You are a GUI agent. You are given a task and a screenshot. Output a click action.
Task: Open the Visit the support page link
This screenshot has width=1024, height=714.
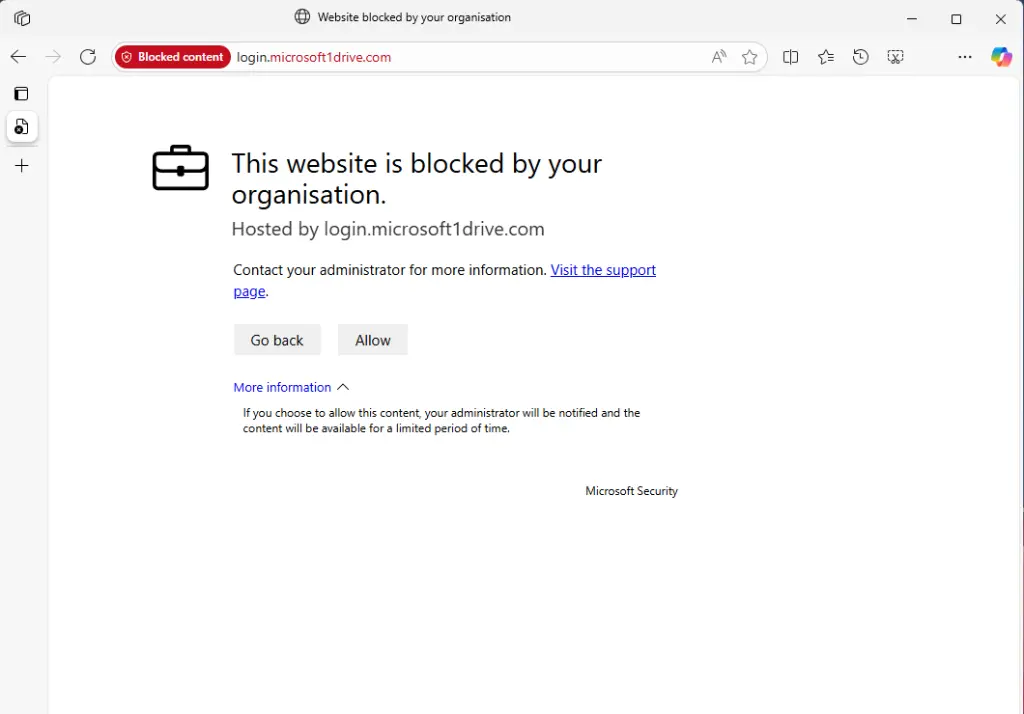coord(603,270)
